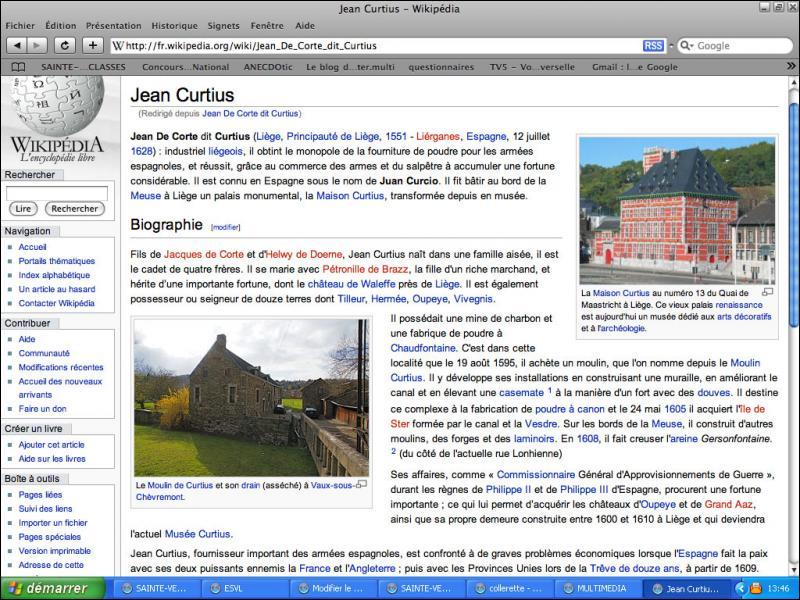Click the orange system tray icon
Viewport: 800px width, 600px height.
pyautogui.click(x=756, y=589)
